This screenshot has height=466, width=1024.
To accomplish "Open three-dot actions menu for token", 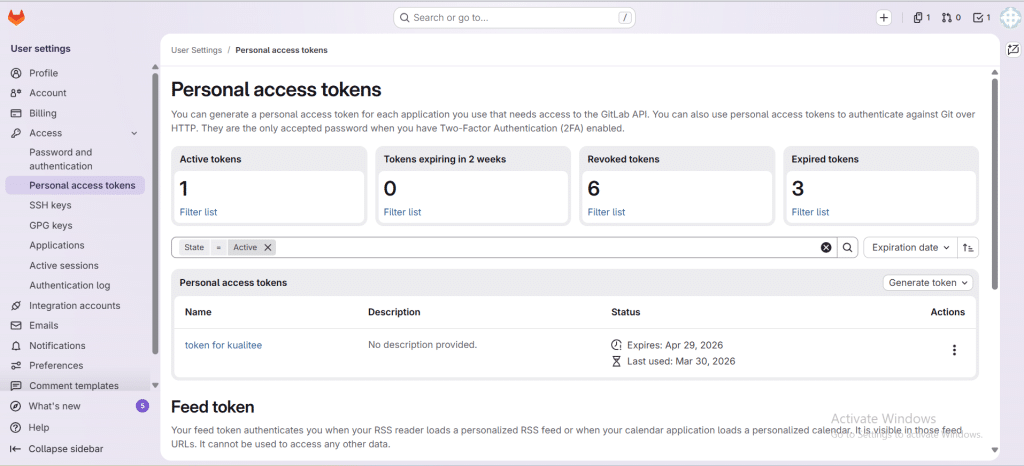I will (x=954, y=350).
